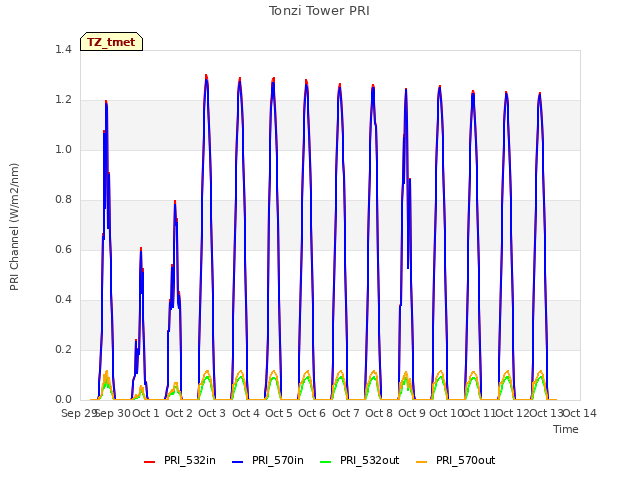The width and height of the screenshot is (640, 480).
Task: Click the Oct 3 x-axis tick label
Action: pyautogui.click(x=212, y=413)
